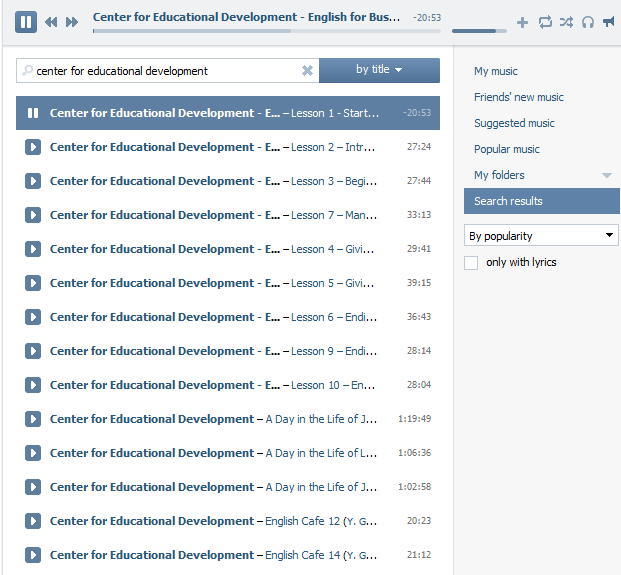Toggle the megaphone broadcast icon
This screenshot has width=621, height=575.
pos(609,22)
